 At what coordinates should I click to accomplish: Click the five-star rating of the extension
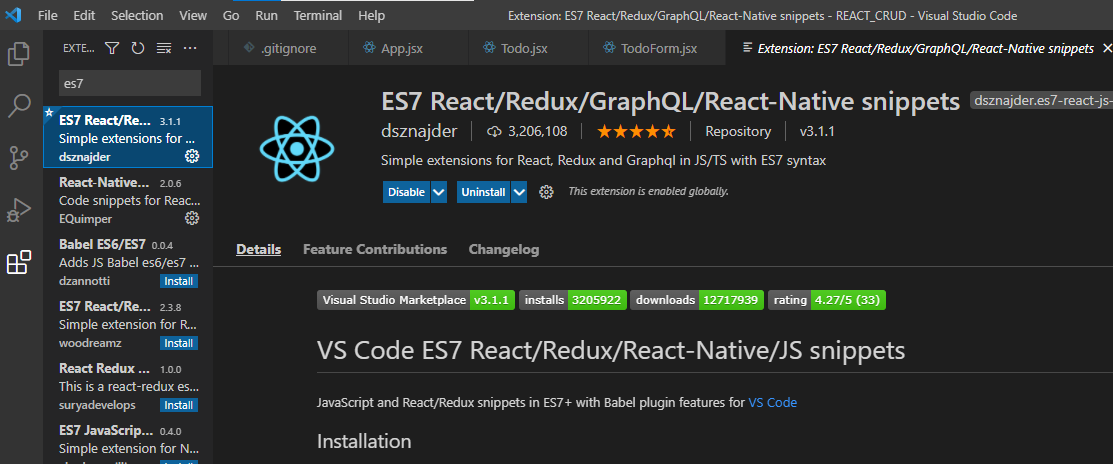(x=636, y=131)
